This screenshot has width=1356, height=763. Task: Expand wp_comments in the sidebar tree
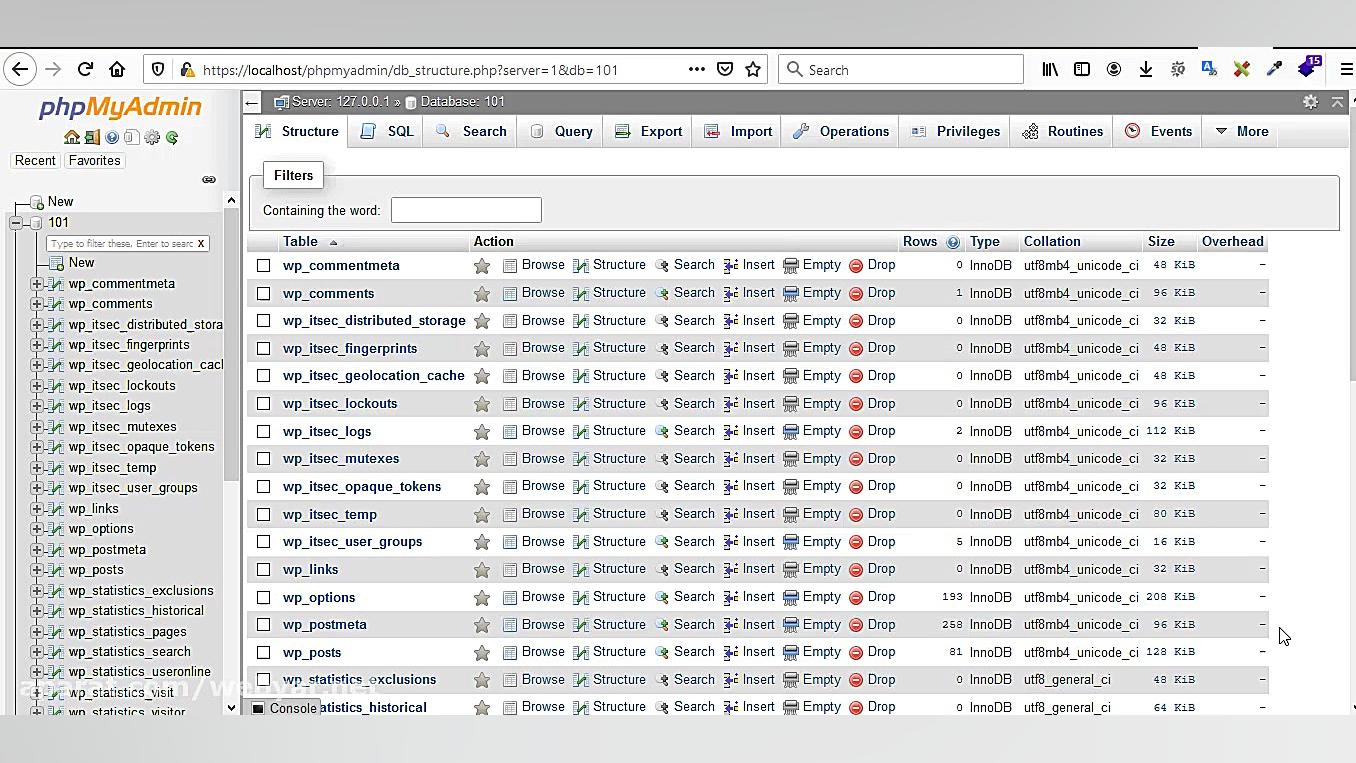point(37,304)
